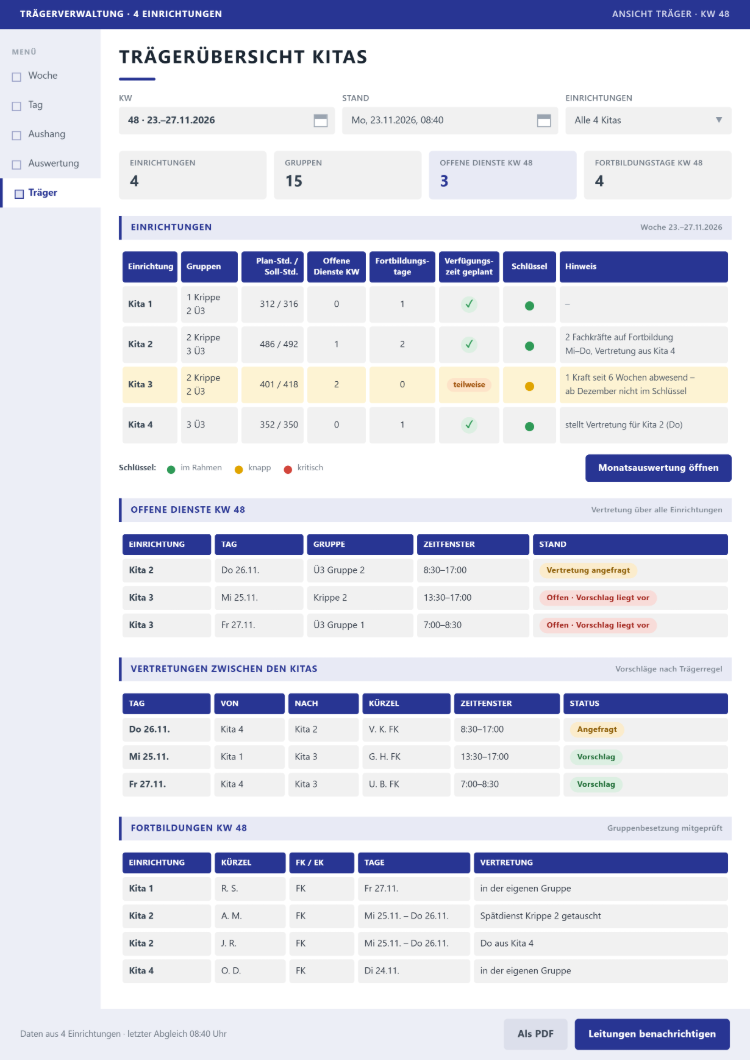Image resolution: width=750 pixels, height=1060 pixels.
Task: Click the 'G. H. FK' Kürzel cell
Action: [x=406, y=757]
